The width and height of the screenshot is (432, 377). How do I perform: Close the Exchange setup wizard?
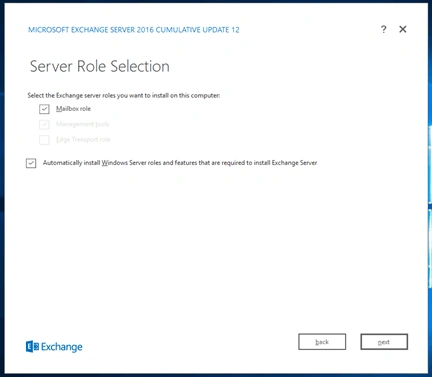click(403, 29)
